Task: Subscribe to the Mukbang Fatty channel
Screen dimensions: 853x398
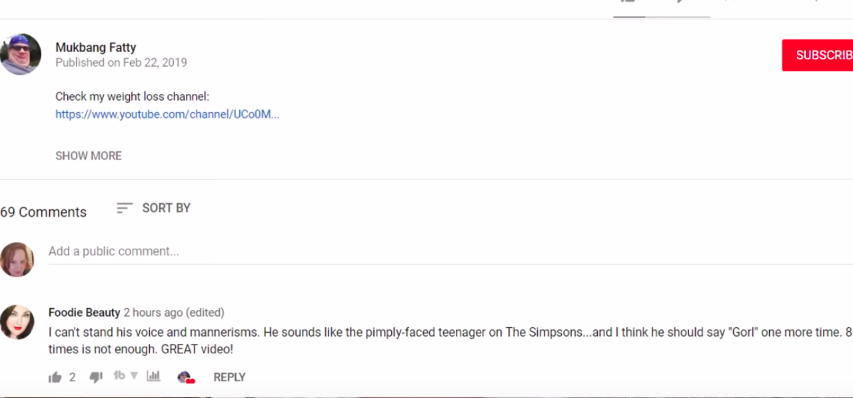Action: [x=817, y=55]
